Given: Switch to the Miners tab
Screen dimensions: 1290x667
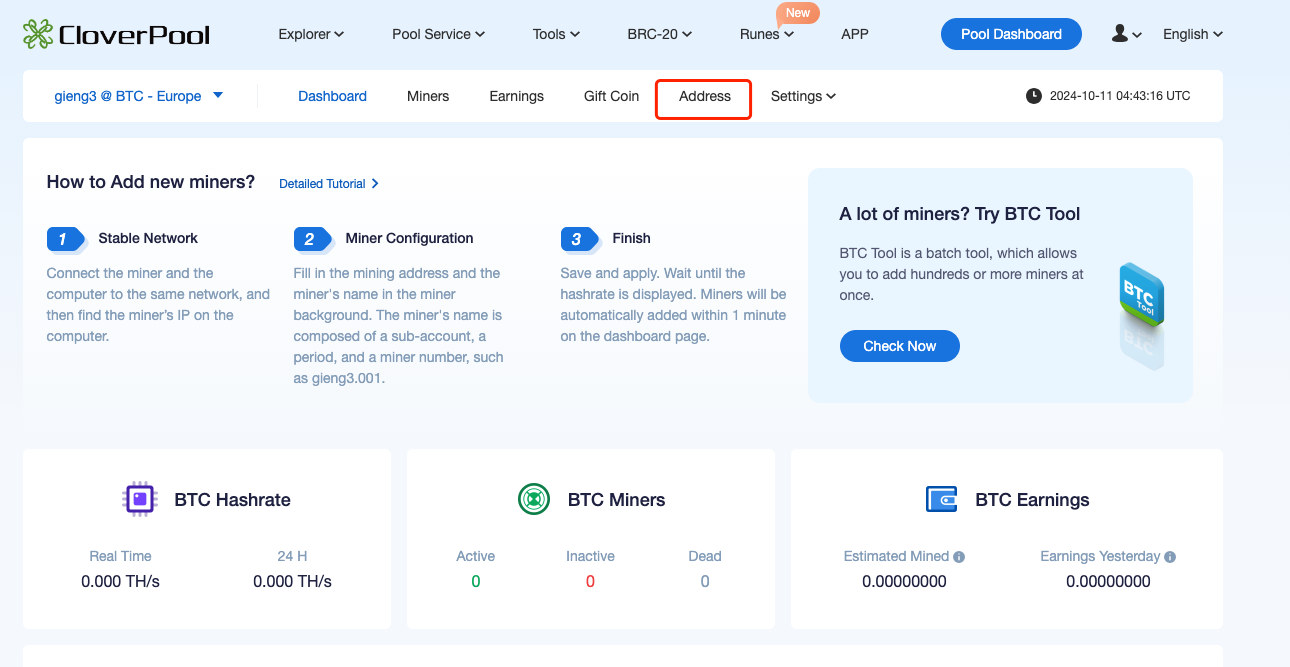Looking at the screenshot, I should pos(428,95).
